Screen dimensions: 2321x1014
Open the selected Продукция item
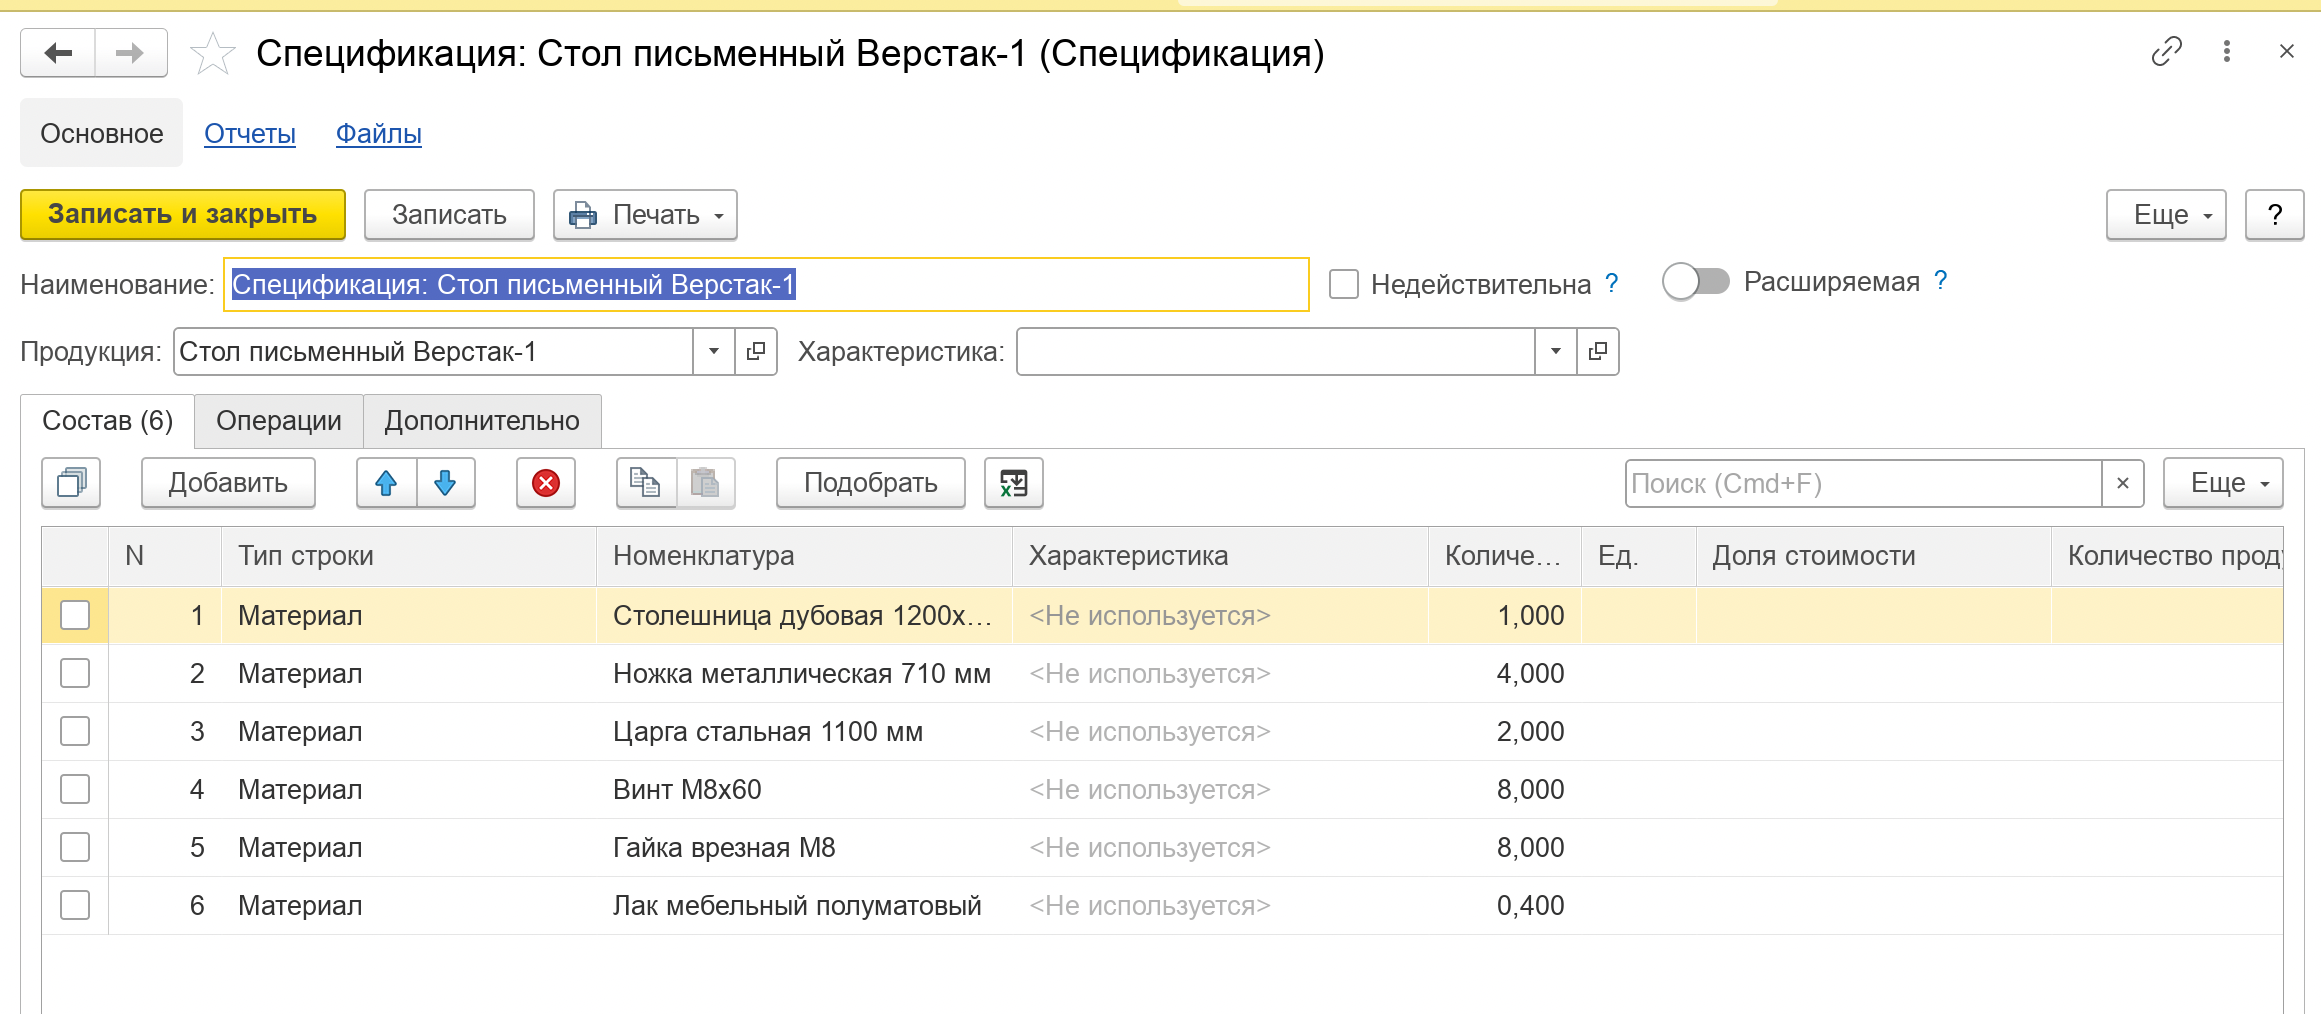(x=756, y=351)
